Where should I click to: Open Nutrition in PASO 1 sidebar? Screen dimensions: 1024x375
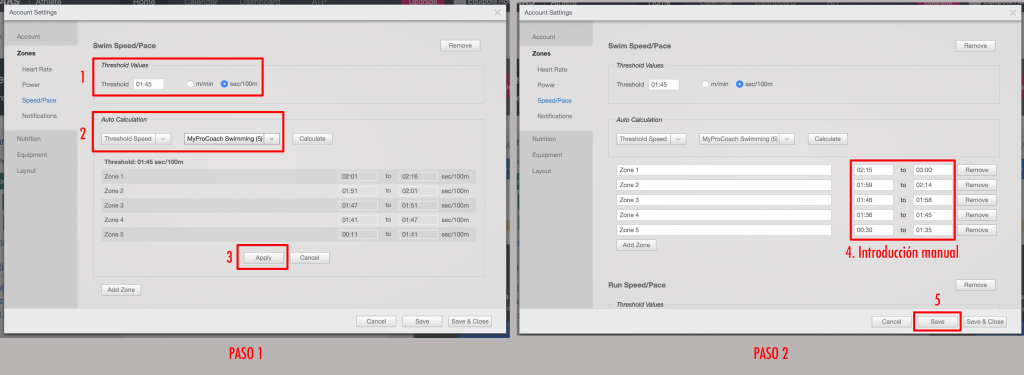pyautogui.click(x=29, y=139)
